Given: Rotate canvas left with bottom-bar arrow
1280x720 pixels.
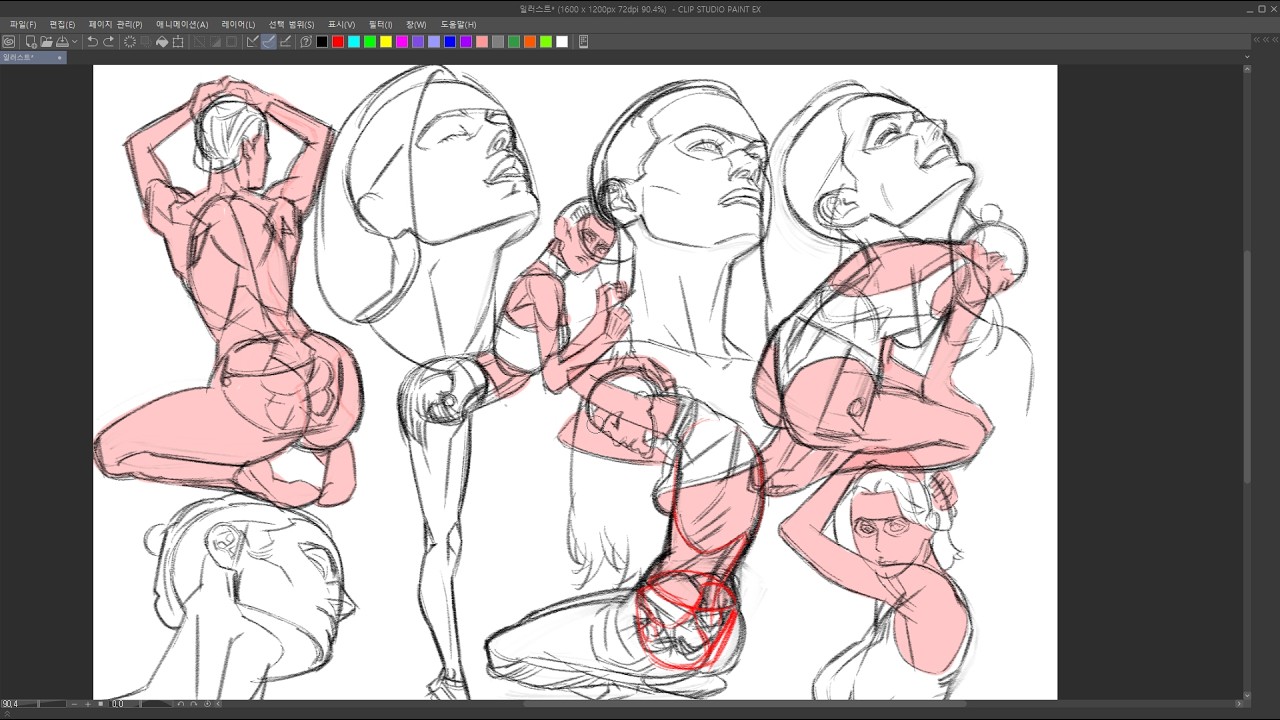Looking at the screenshot, I should [x=181, y=704].
